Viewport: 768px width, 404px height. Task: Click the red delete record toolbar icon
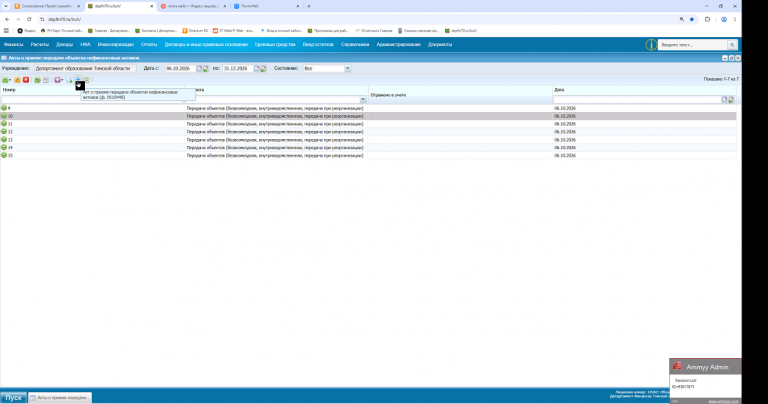[26, 80]
